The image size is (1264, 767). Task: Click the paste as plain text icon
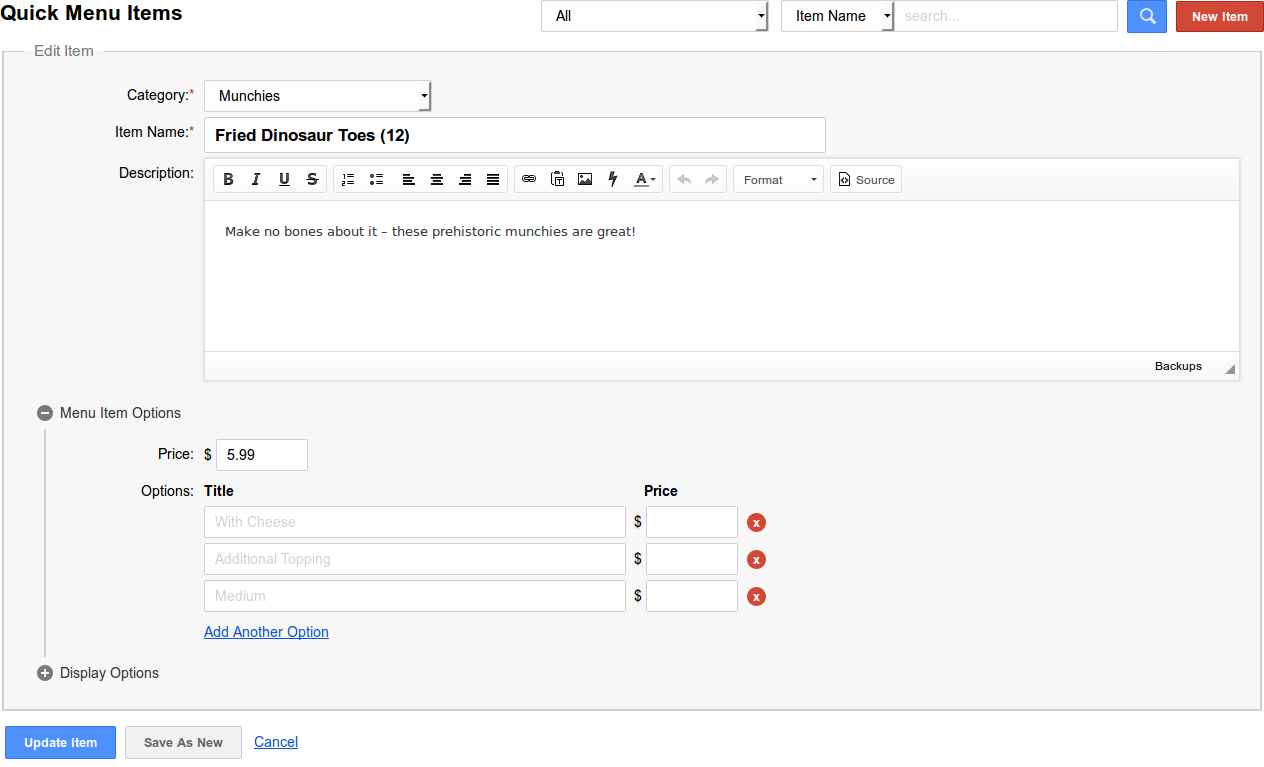click(x=557, y=180)
